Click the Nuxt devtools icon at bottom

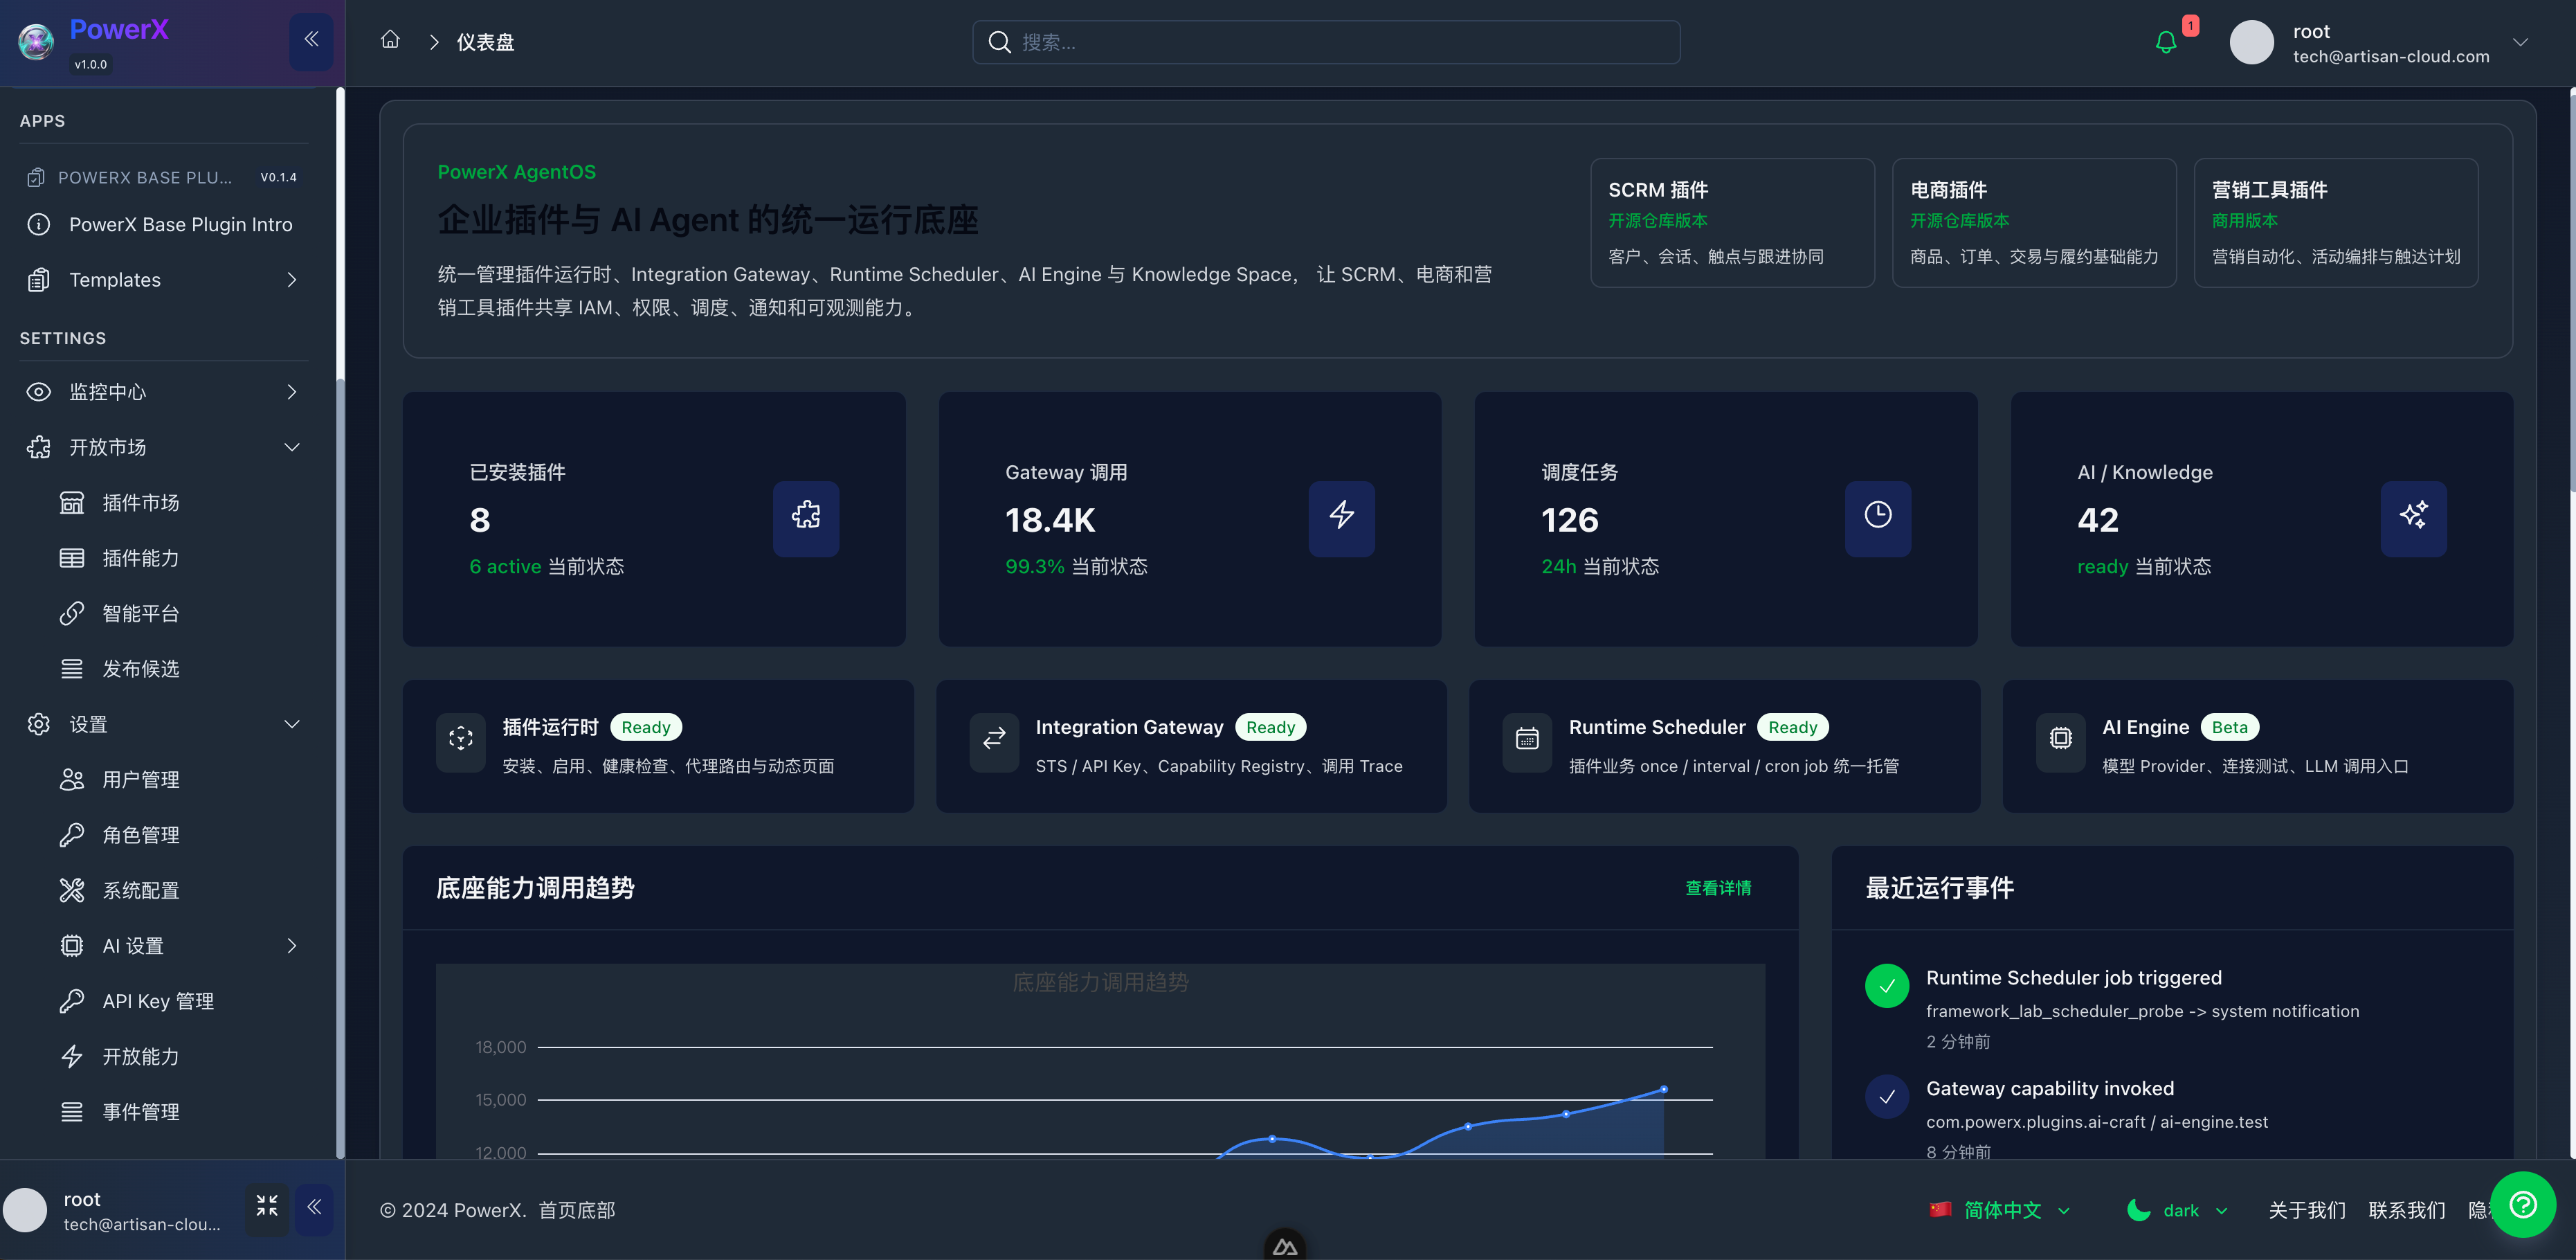point(1285,1245)
